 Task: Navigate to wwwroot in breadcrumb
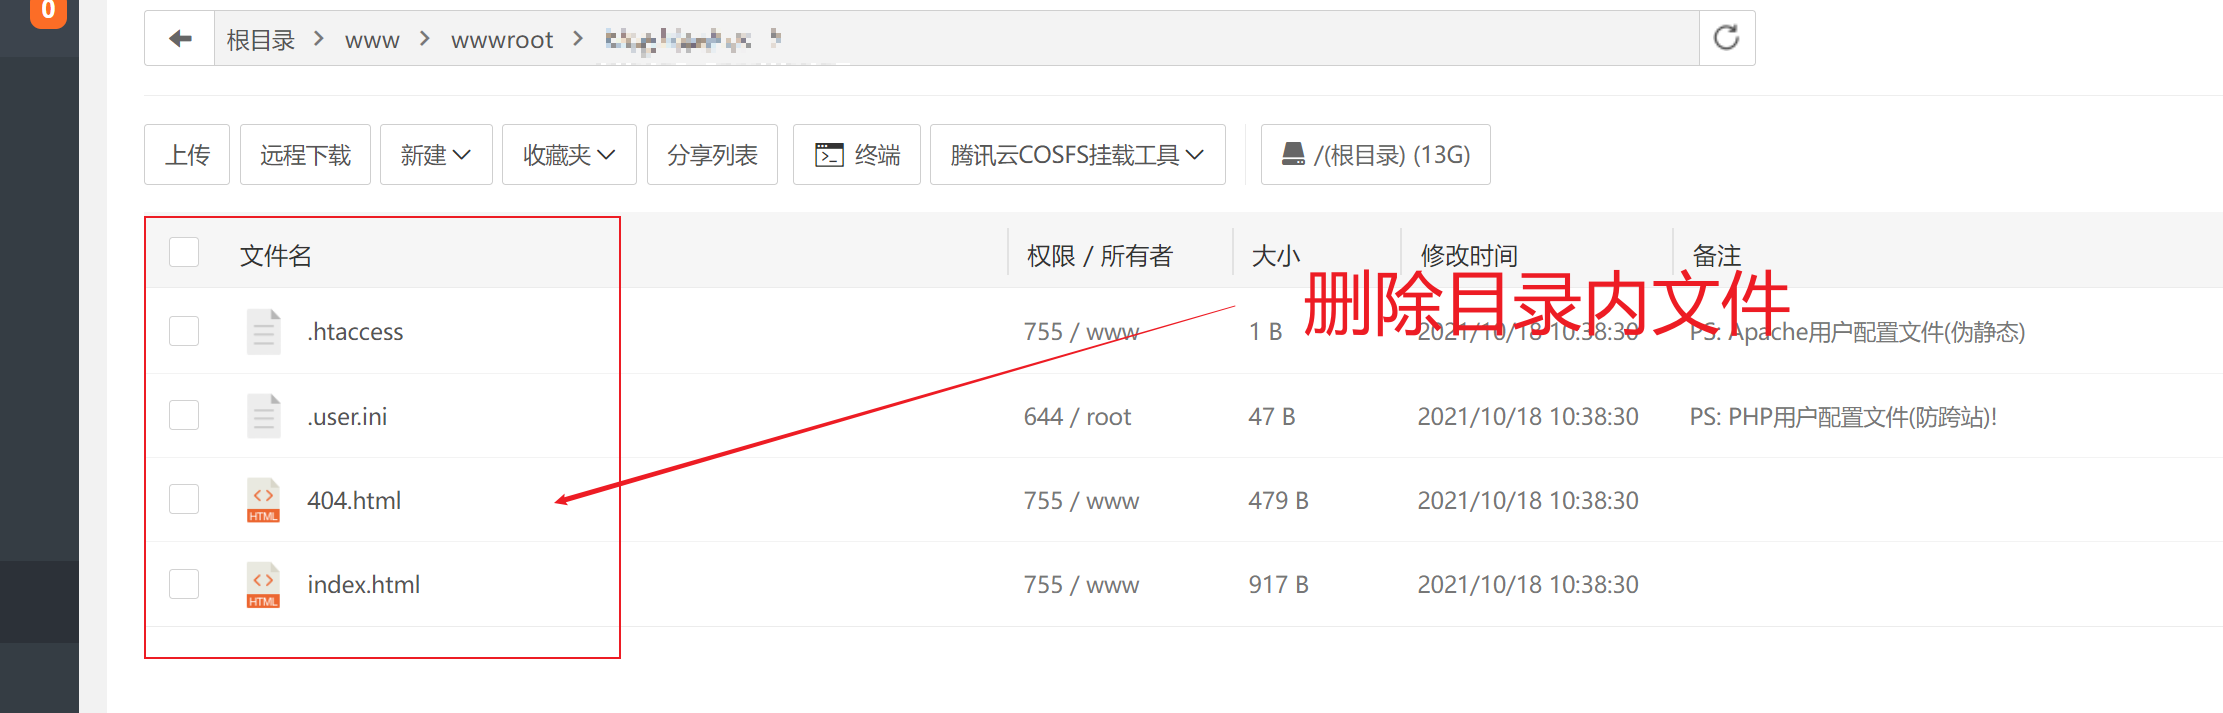[x=502, y=40]
